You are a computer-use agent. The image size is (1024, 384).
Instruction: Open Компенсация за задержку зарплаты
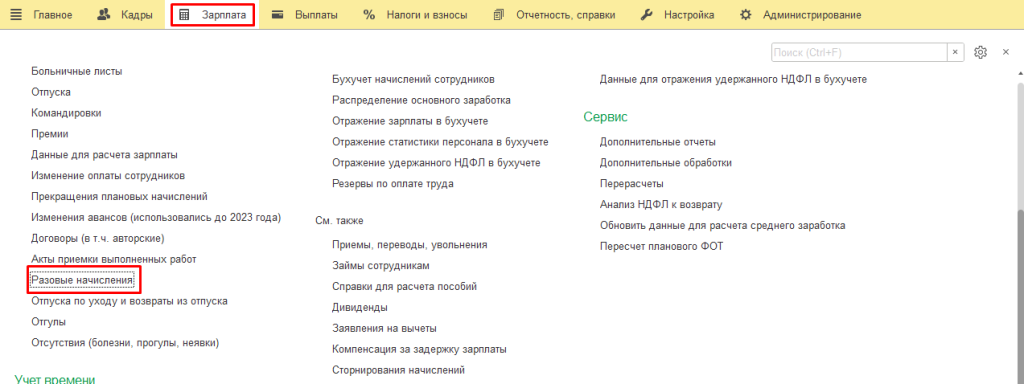[420, 349]
